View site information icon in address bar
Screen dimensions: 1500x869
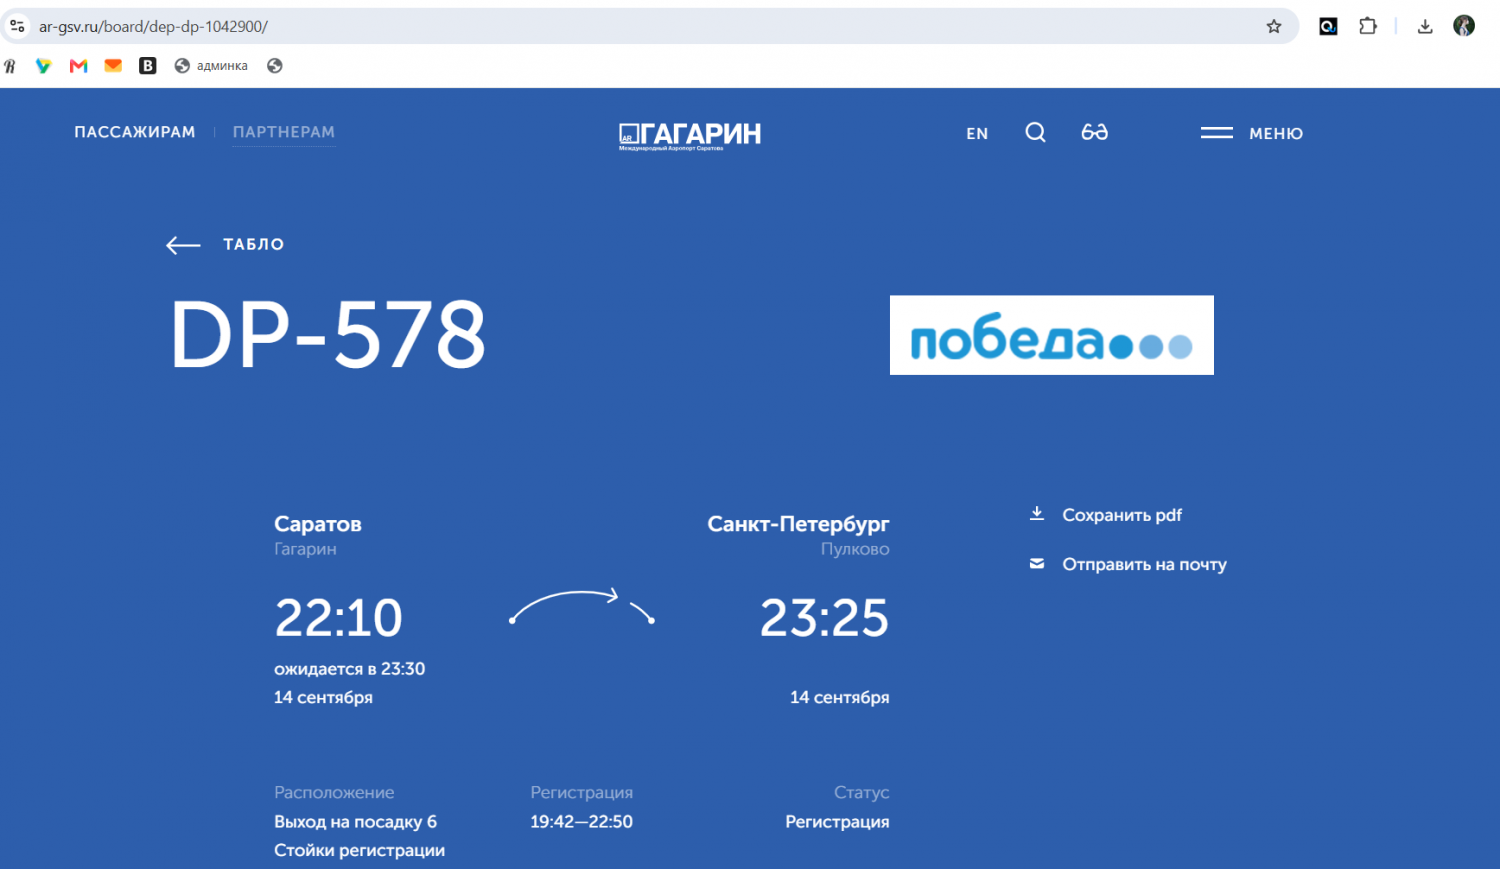[17, 27]
